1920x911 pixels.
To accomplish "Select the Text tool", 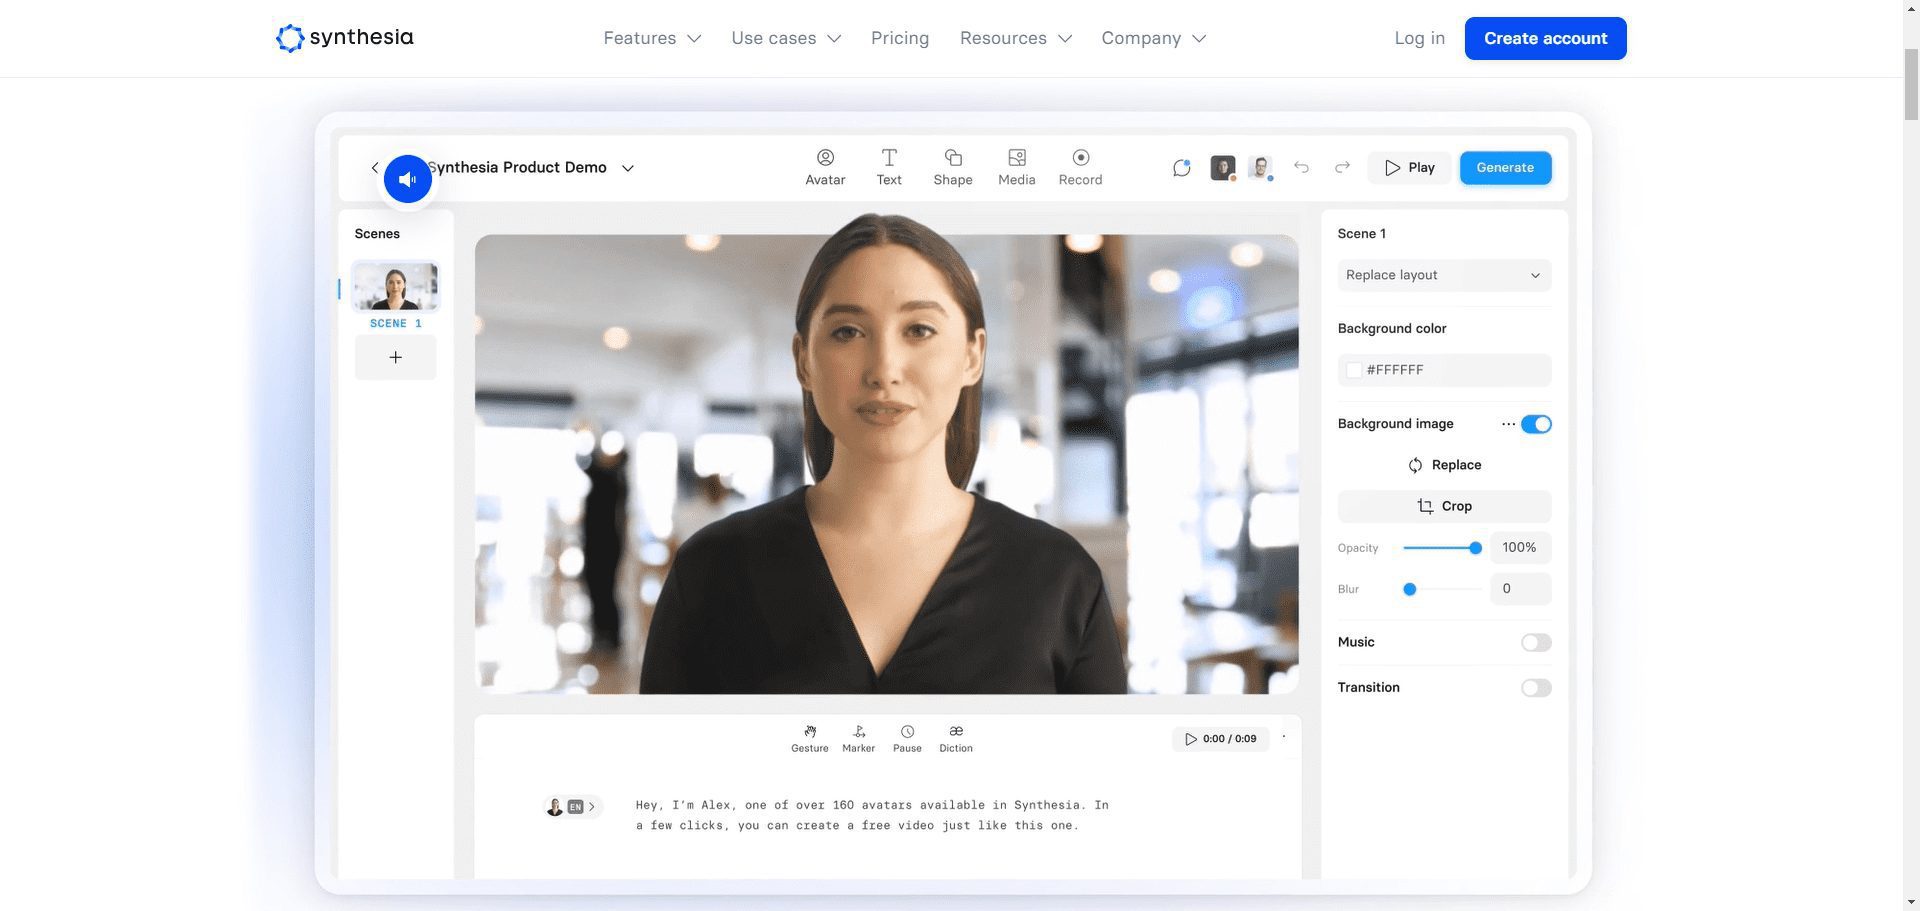I will pos(889,168).
